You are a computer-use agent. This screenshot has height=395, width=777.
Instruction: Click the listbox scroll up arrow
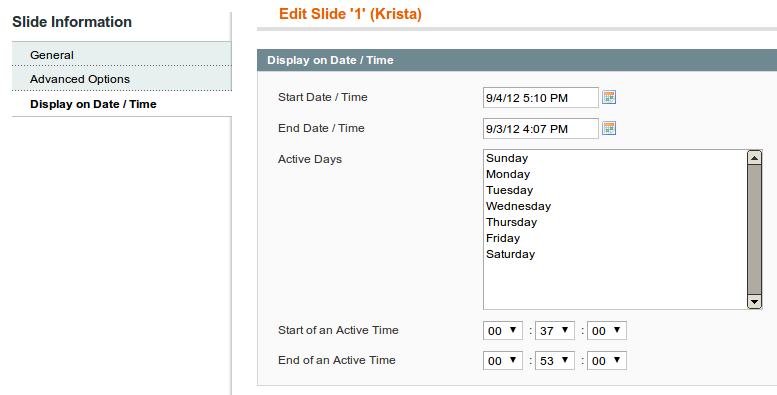[x=754, y=158]
